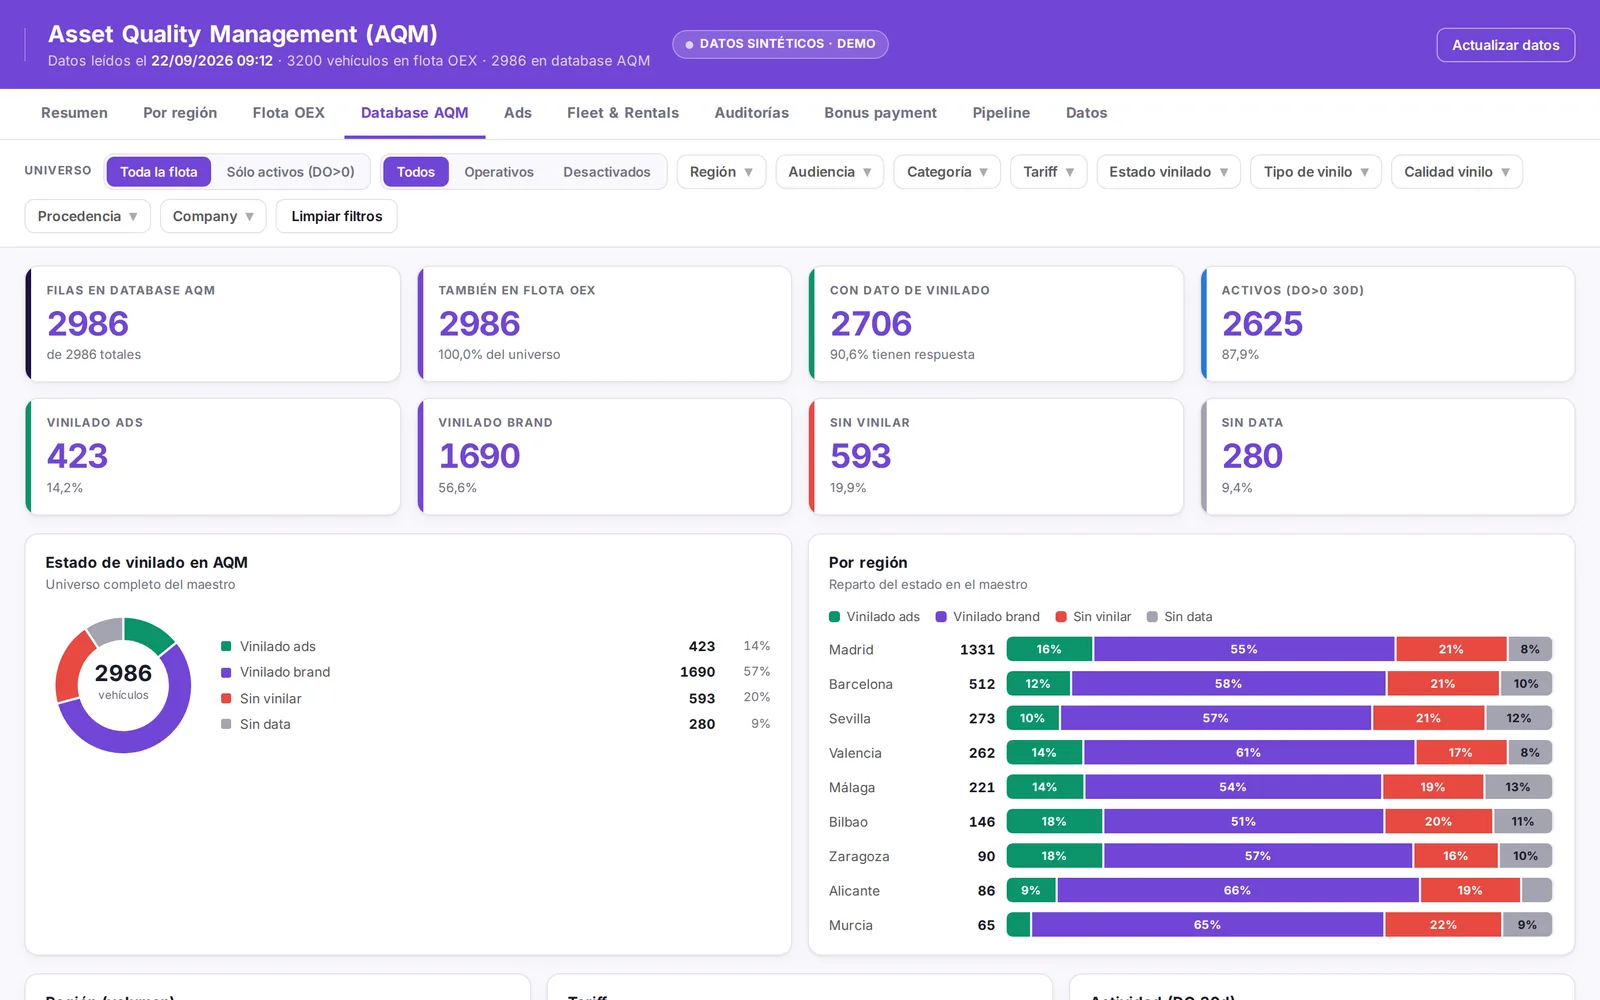1600x1000 pixels.
Task: Click the Barcelona region label
Action: point(860,684)
